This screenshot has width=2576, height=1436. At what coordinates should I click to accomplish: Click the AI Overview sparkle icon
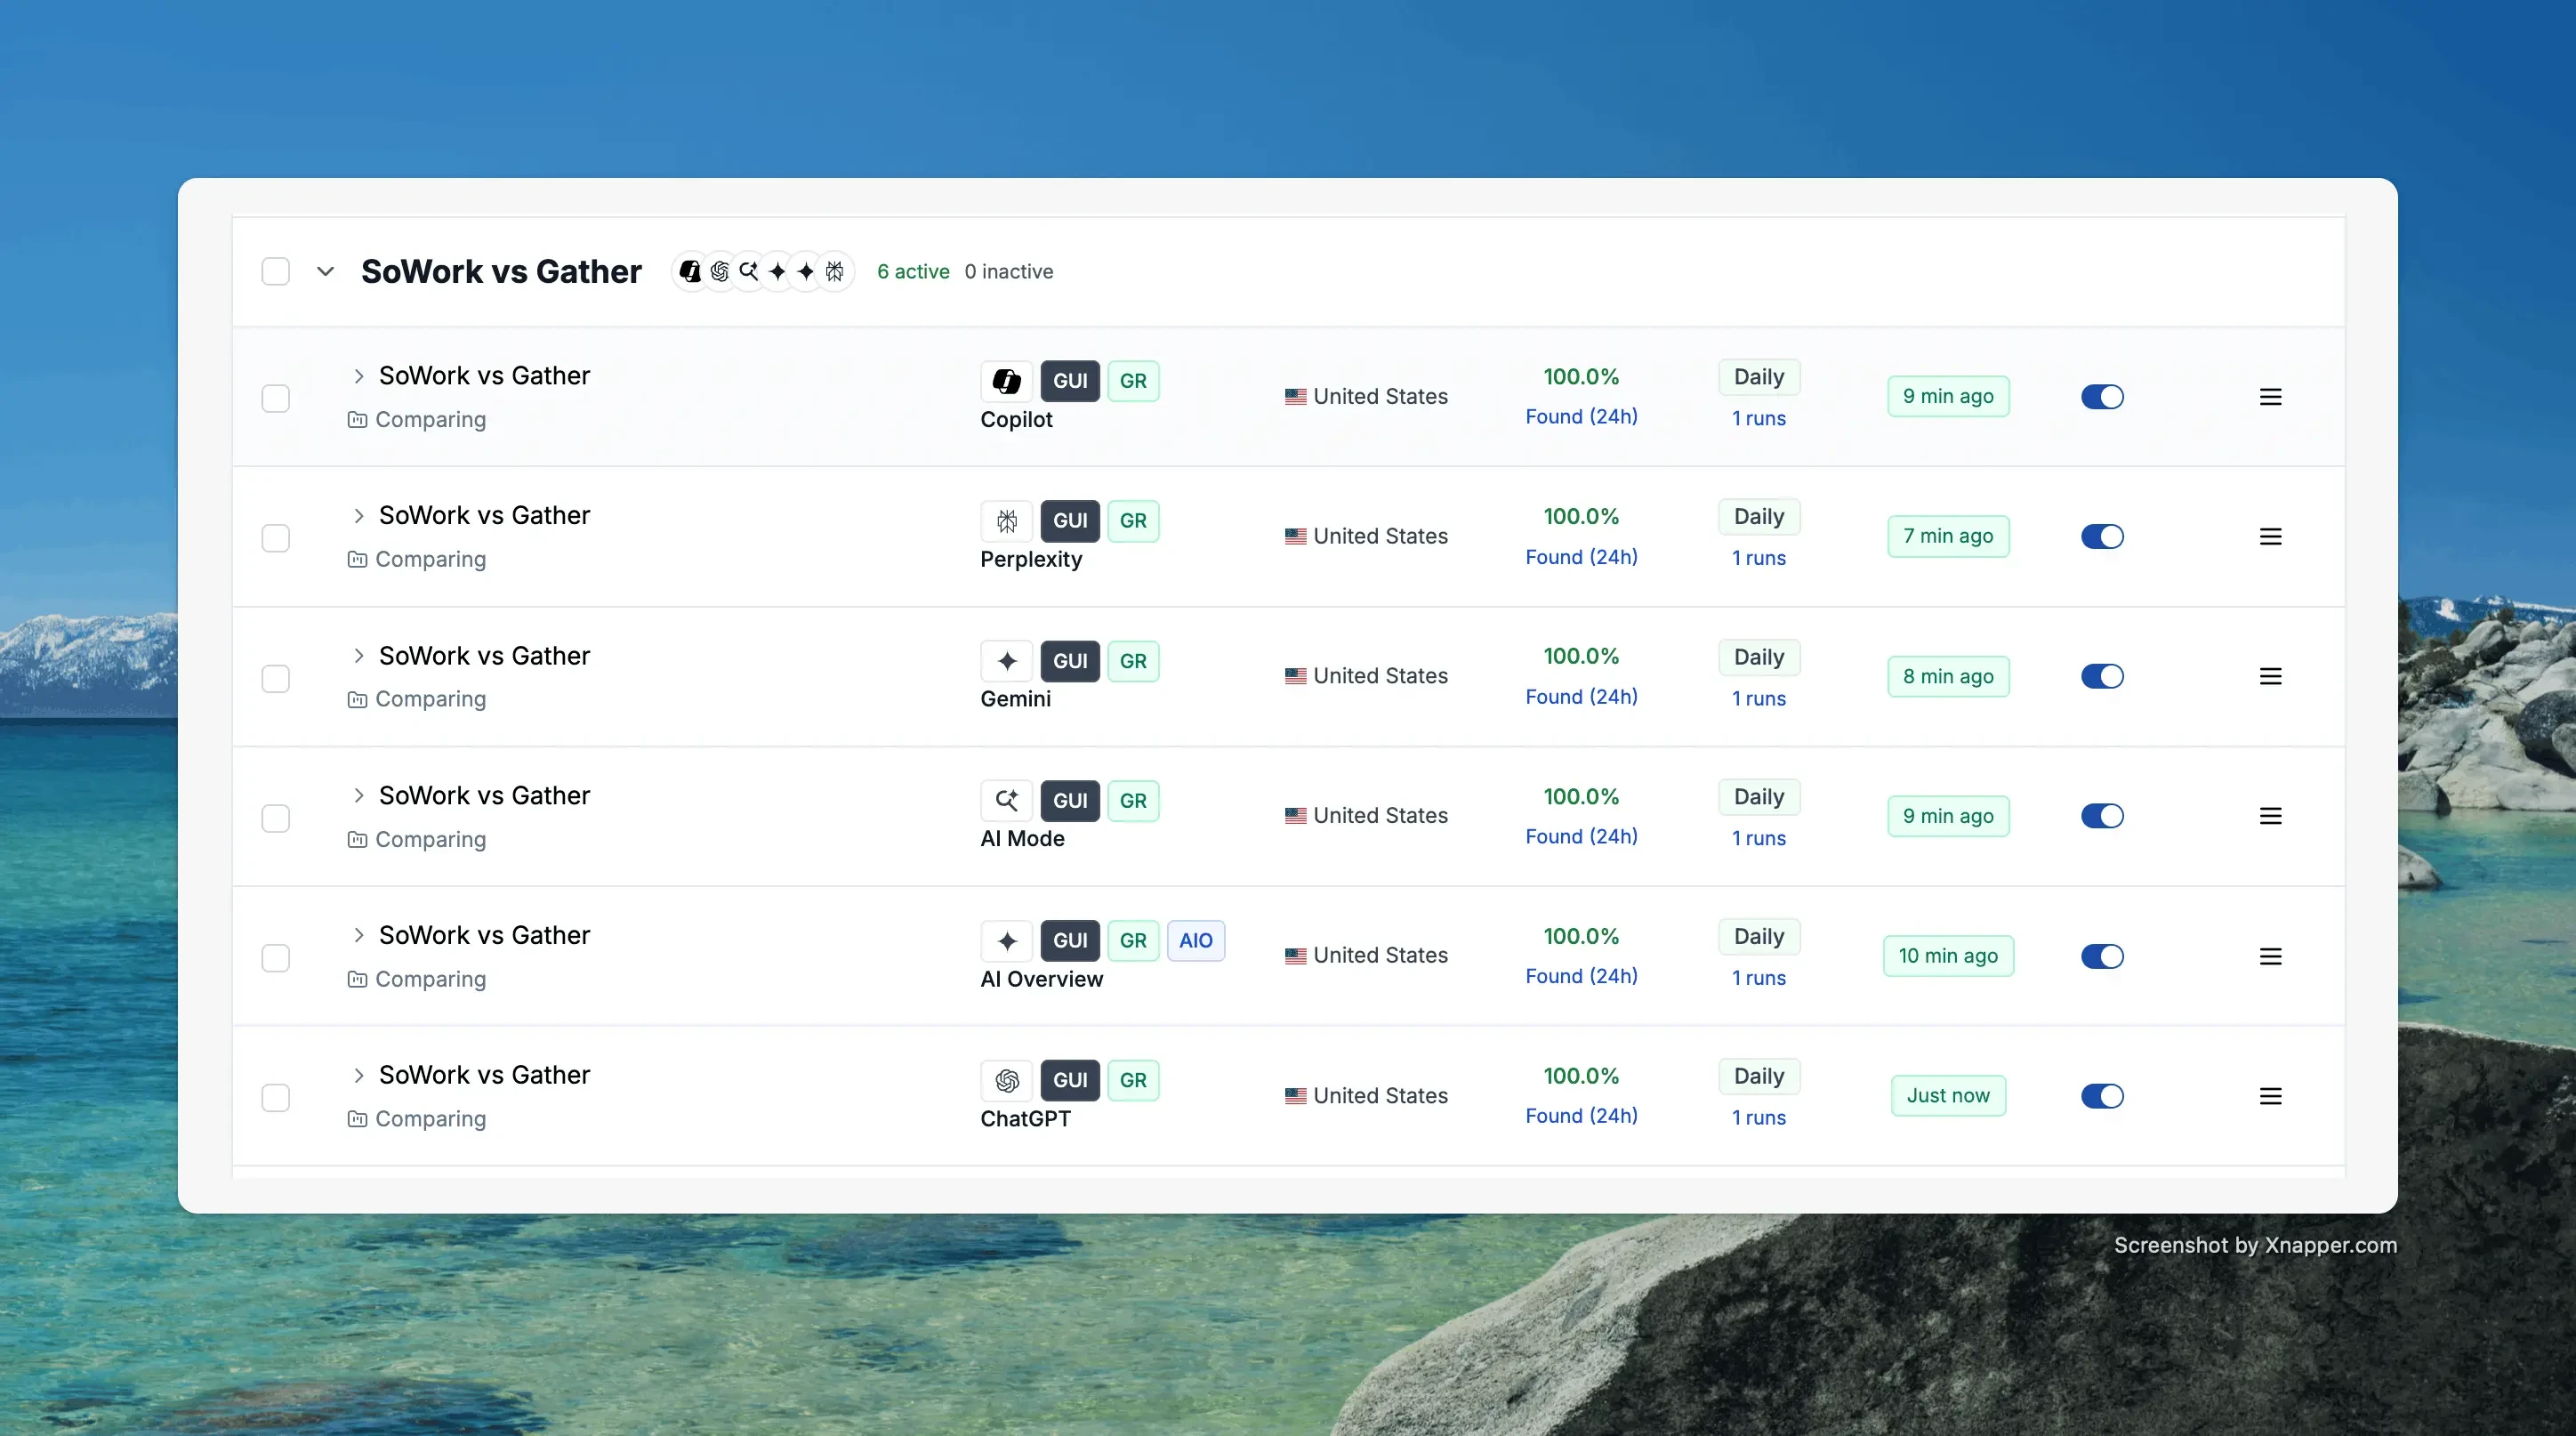coord(1006,940)
